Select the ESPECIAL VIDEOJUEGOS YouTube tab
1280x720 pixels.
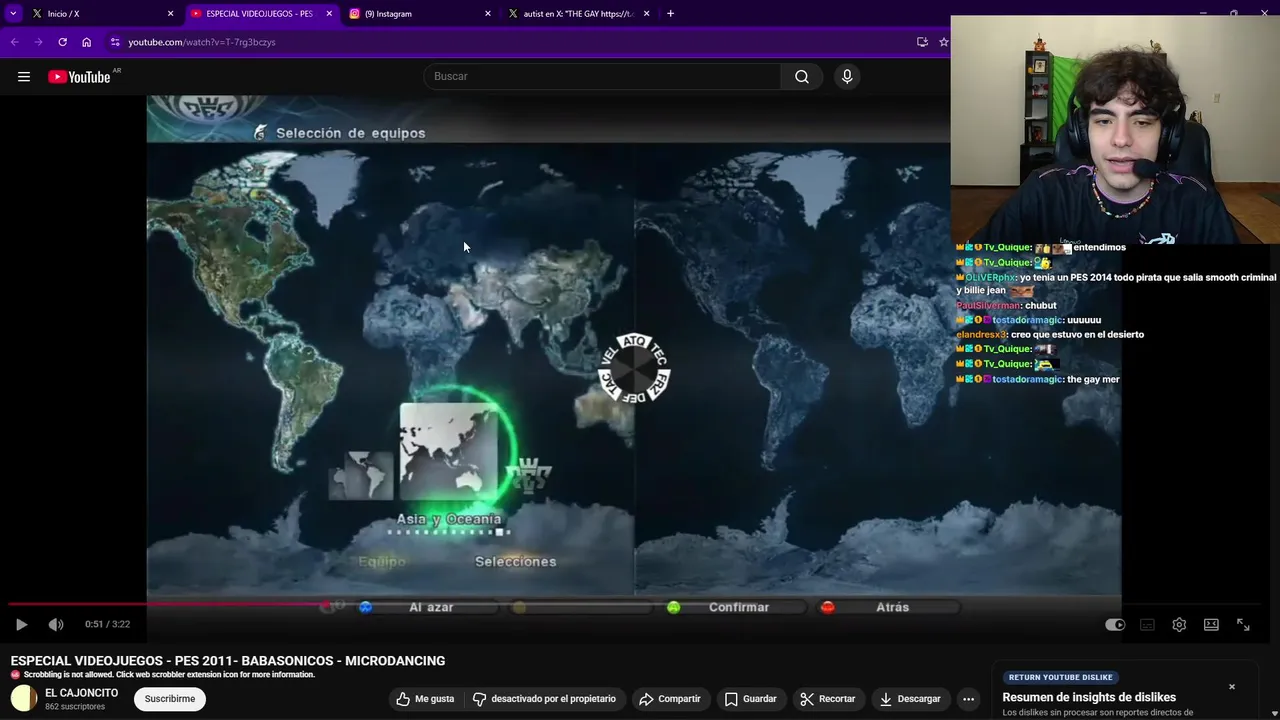click(259, 14)
